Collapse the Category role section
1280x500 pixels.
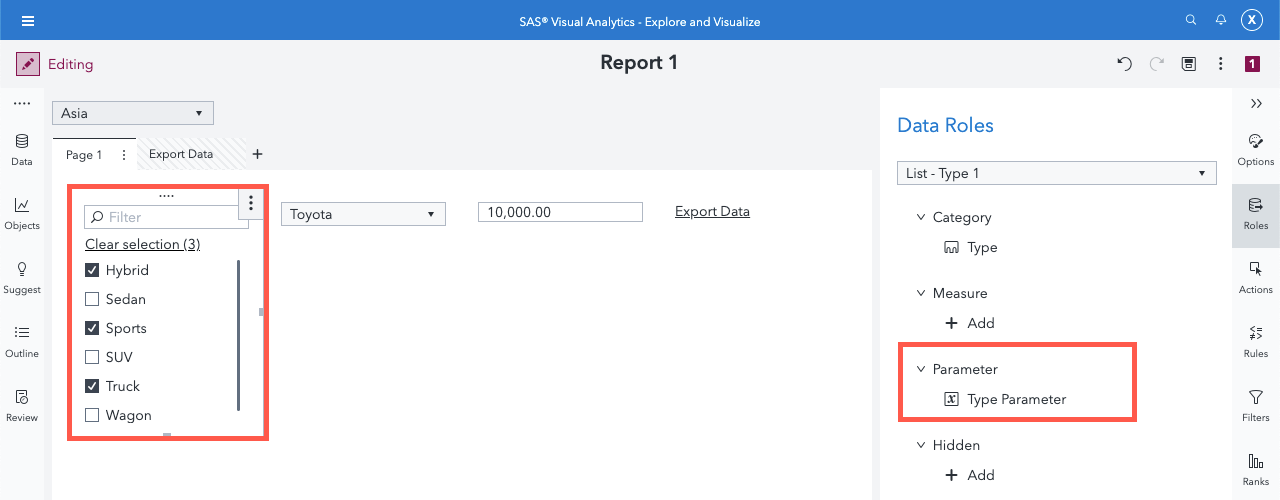point(921,217)
